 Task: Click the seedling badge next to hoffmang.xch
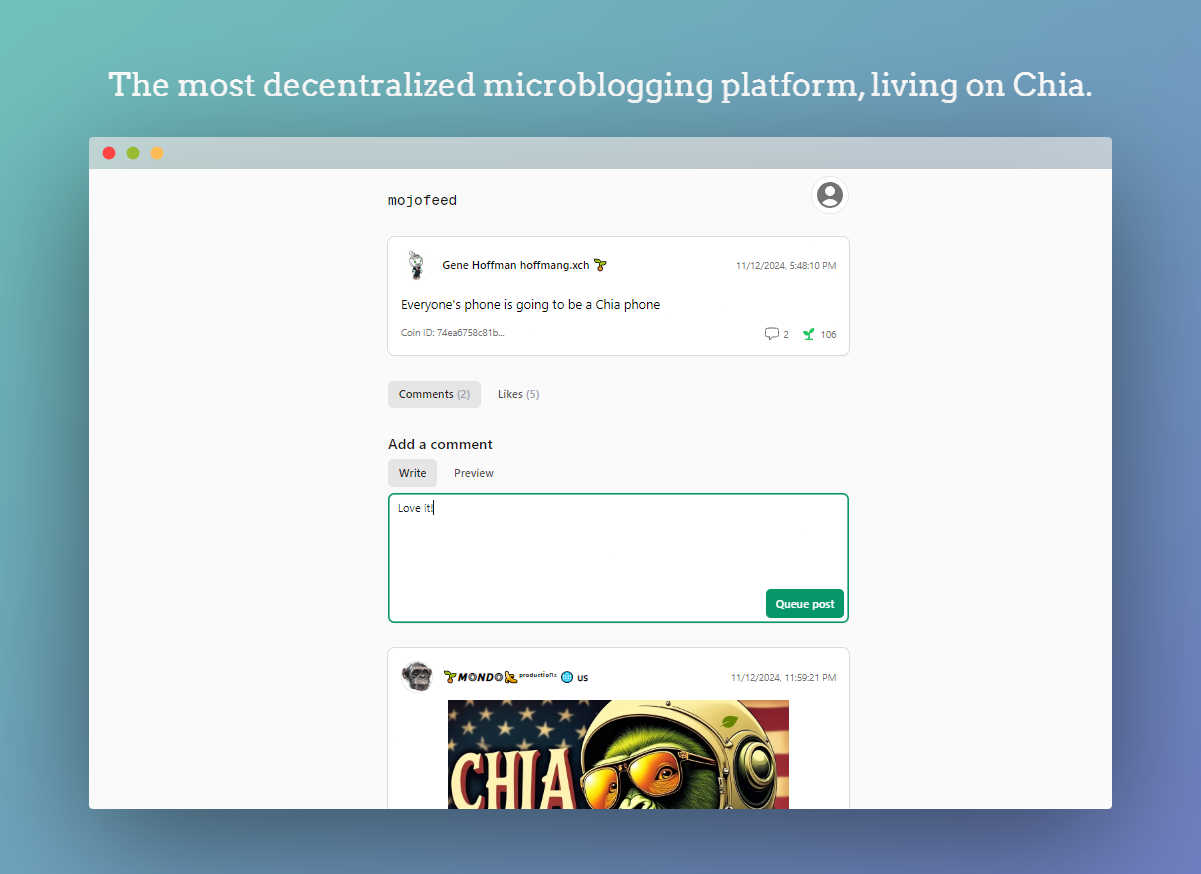[600, 265]
